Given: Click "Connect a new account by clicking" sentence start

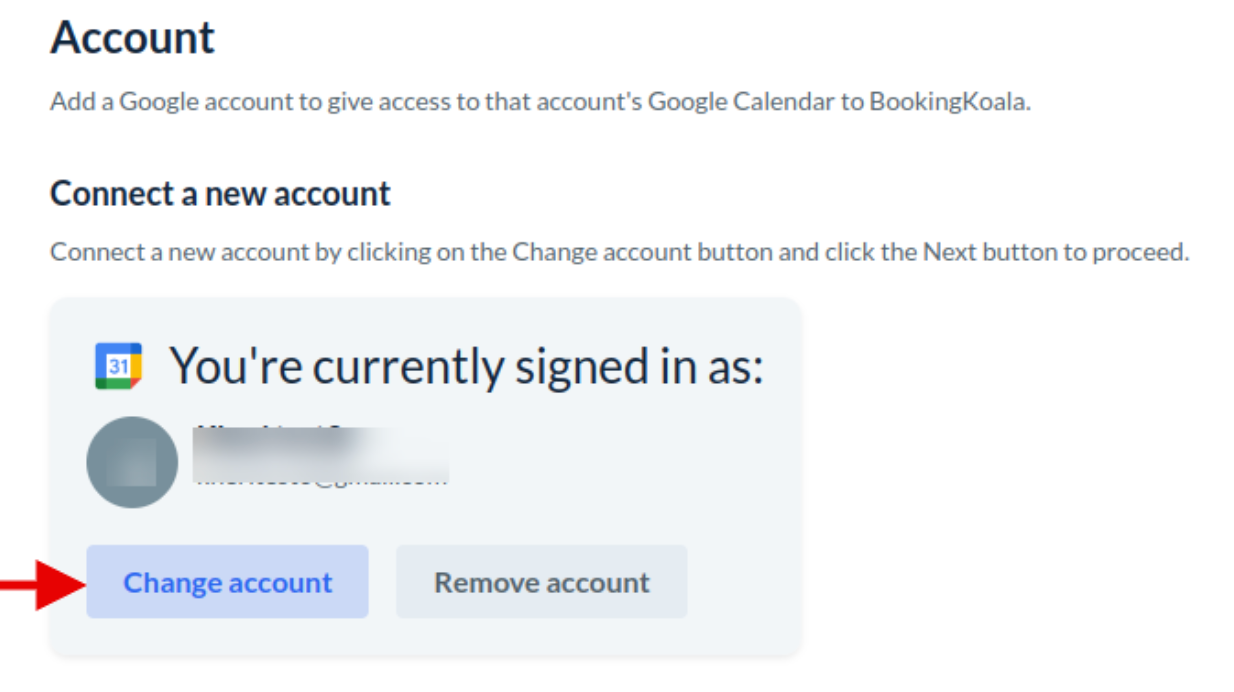Looking at the screenshot, I should click(197, 251).
